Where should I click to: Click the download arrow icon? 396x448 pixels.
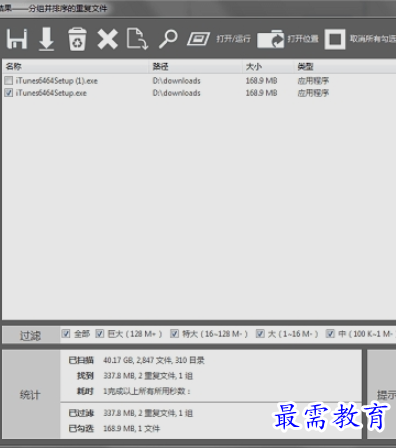(x=46, y=39)
